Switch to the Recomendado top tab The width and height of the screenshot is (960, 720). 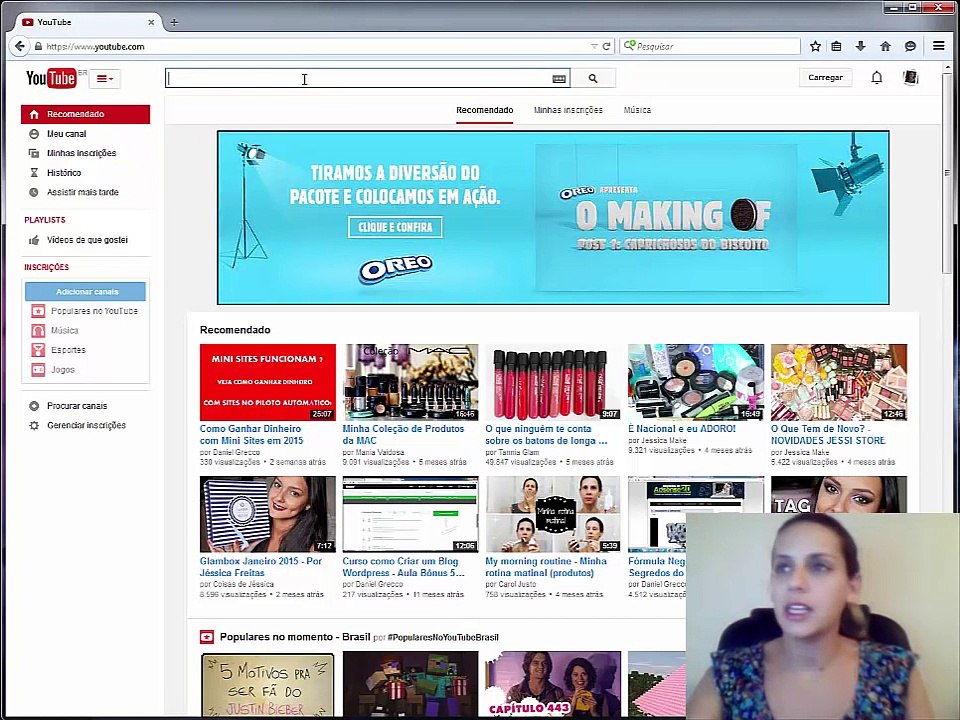tap(484, 110)
